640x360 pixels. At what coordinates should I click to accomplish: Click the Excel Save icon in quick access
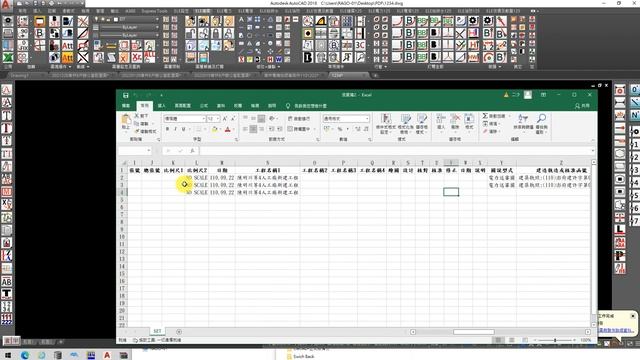(x=126, y=95)
